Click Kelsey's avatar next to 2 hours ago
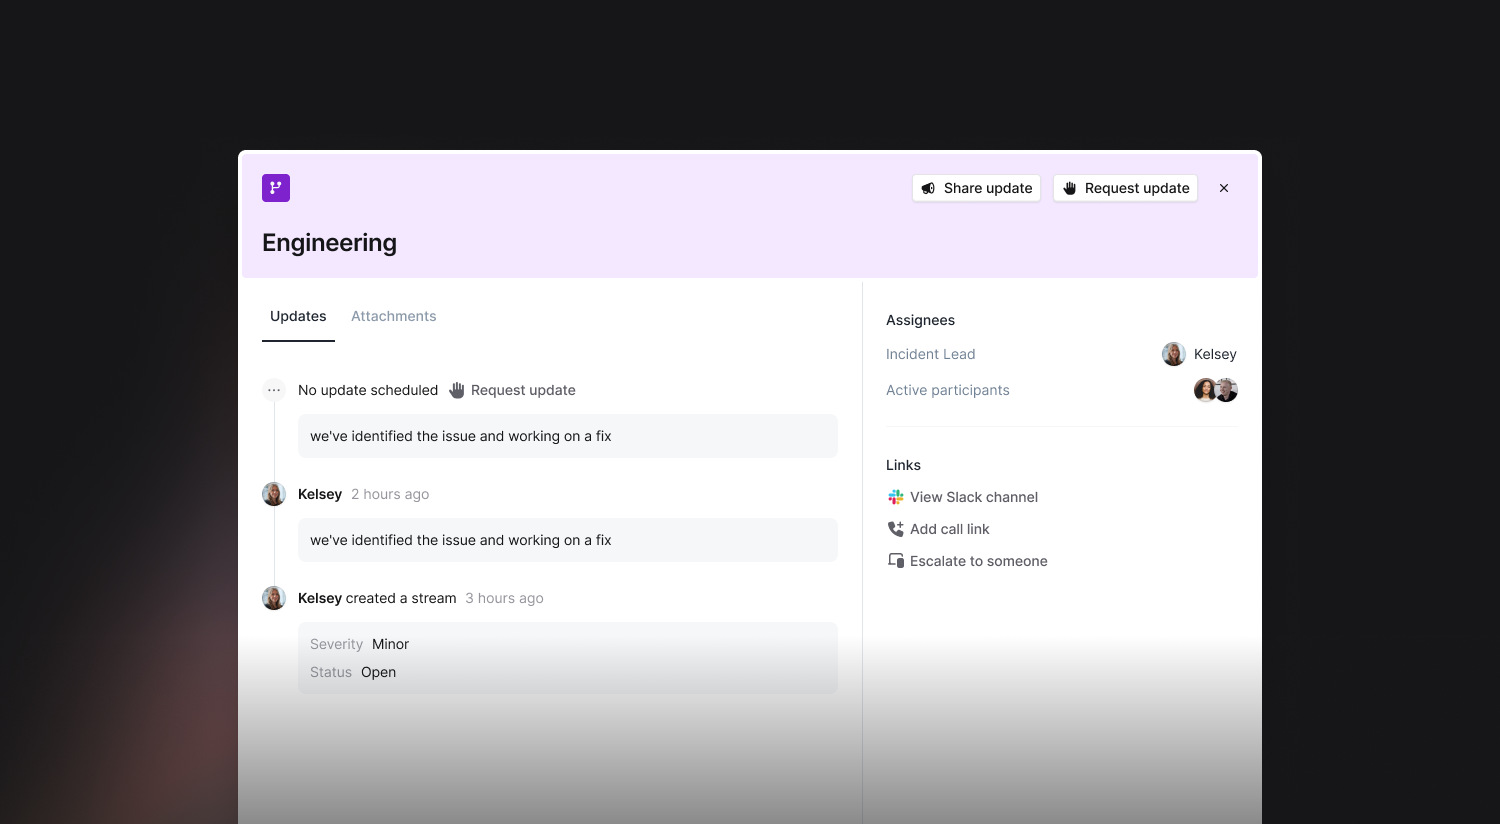This screenshot has height=824, width=1500. coord(274,494)
